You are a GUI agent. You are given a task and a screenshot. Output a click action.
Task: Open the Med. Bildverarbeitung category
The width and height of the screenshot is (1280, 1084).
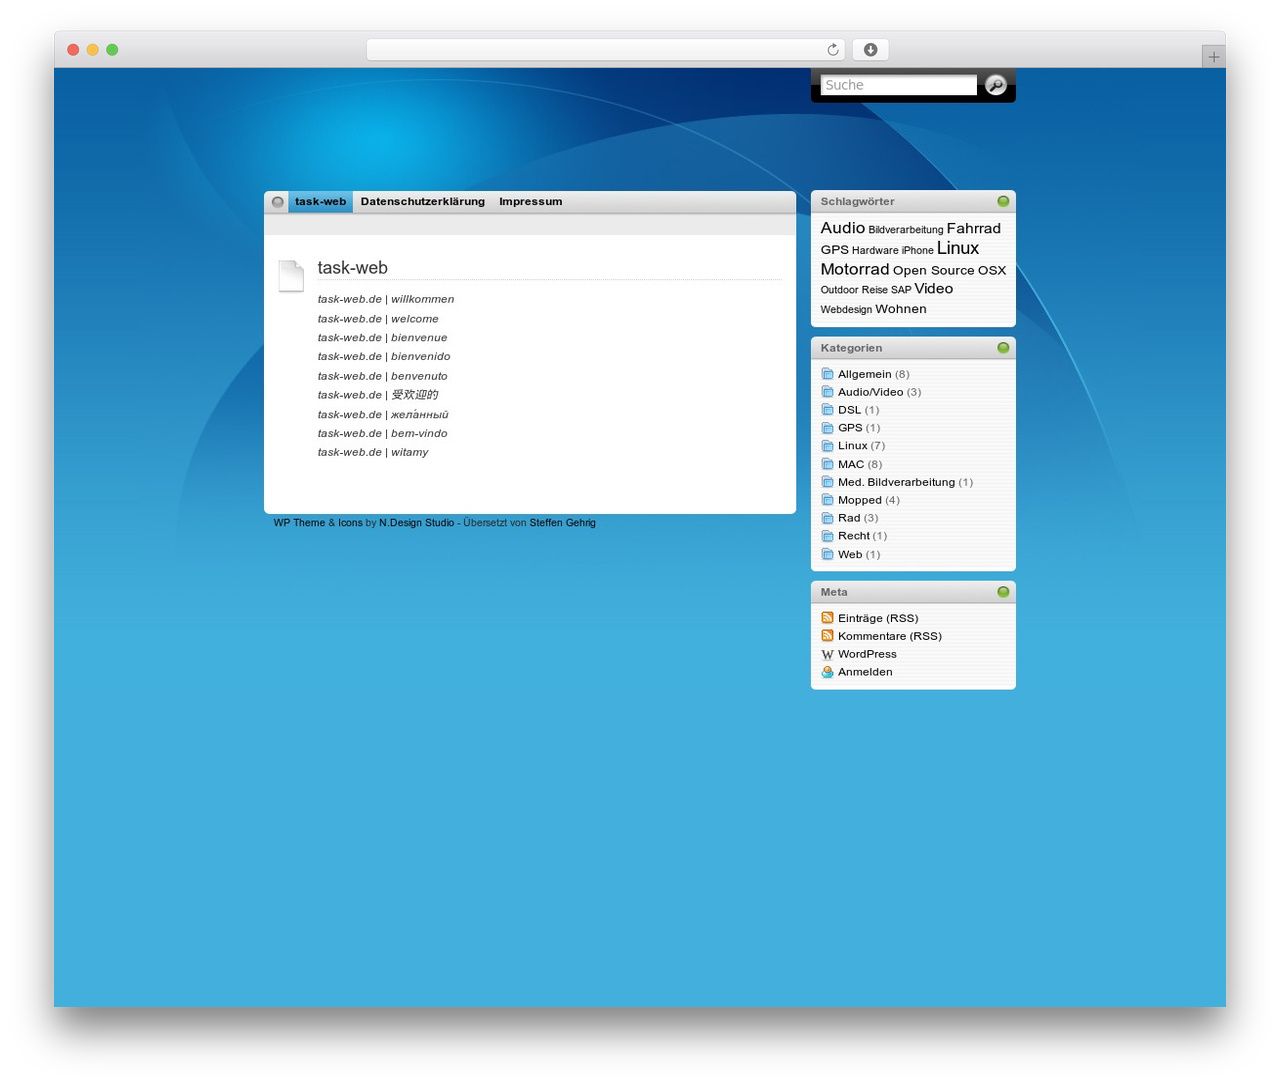(x=896, y=482)
